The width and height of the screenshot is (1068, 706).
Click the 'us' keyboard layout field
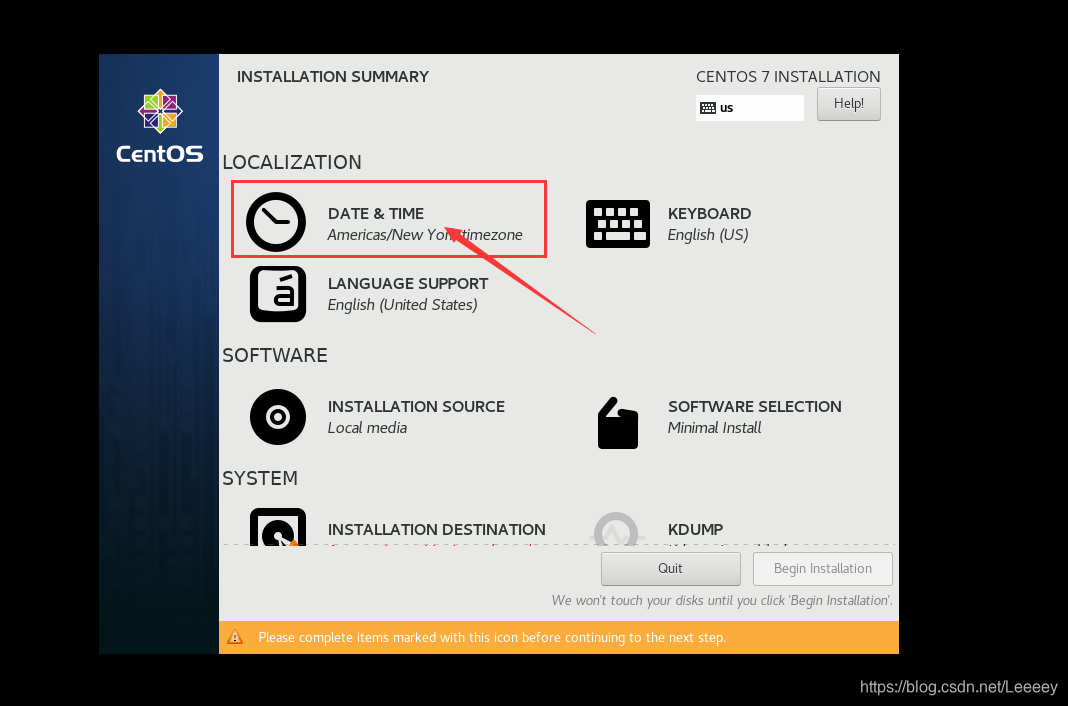[x=750, y=108]
